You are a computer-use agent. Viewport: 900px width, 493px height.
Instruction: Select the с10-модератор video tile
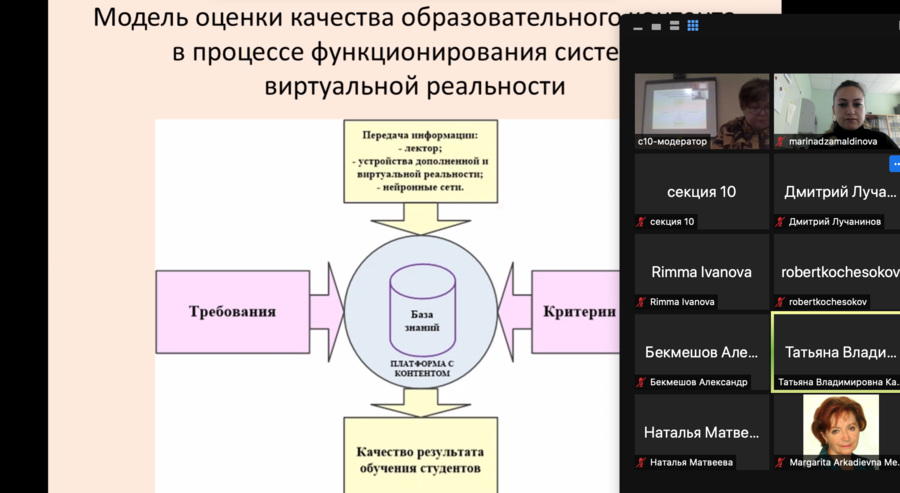(701, 106)
